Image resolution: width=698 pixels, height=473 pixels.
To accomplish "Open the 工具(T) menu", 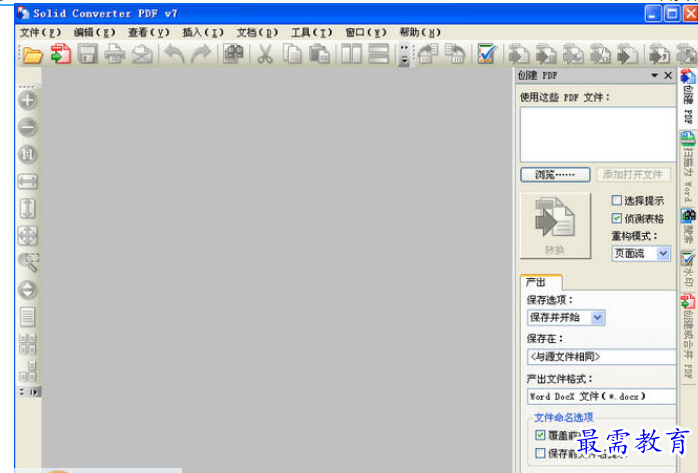I will click(x=312, y=32).
